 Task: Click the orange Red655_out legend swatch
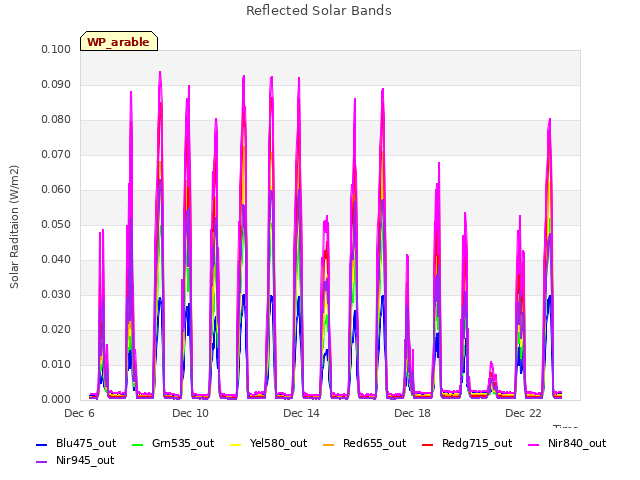329,445
